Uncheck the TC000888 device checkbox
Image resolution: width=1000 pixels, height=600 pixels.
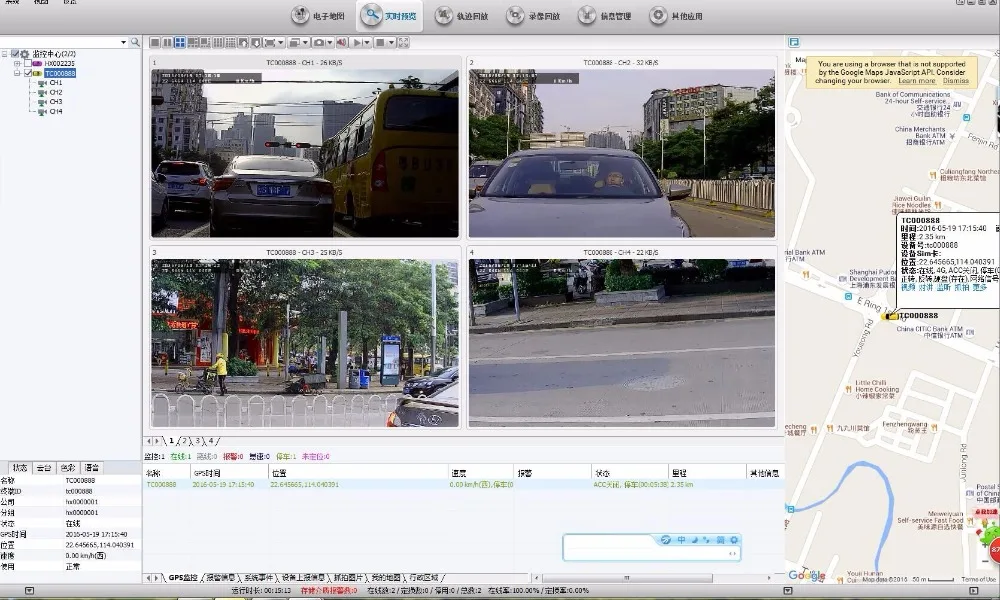click(27, 73)
